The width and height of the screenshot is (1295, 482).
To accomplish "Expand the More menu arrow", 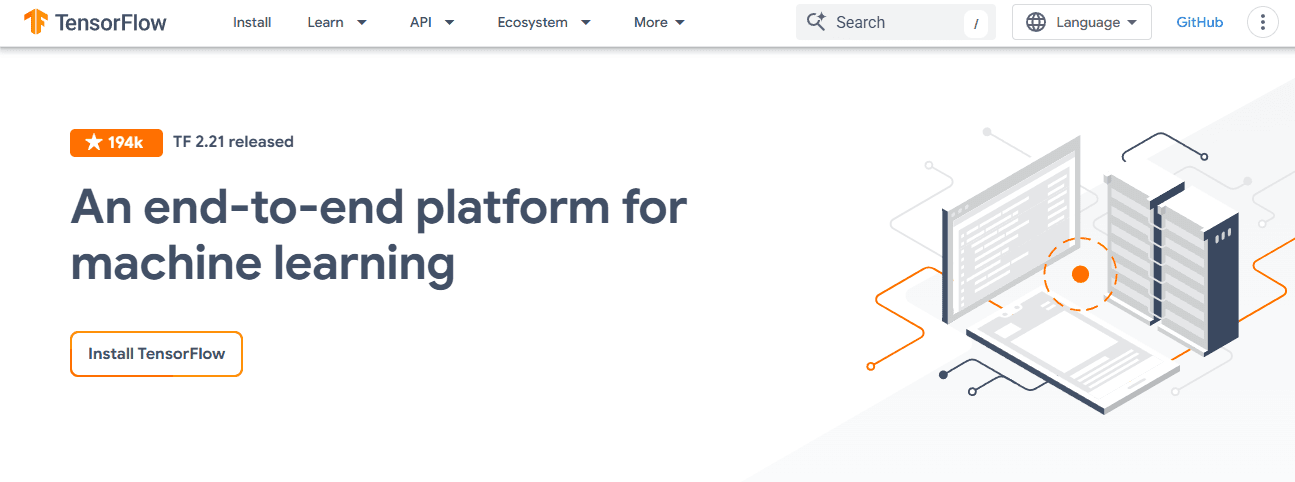I will pyautogui.click(x=680, y=22).
